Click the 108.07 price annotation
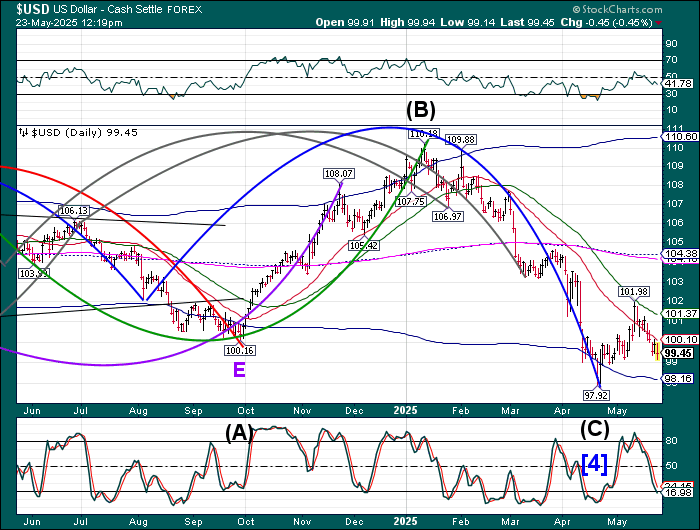700x530 pixels. pos(339,173)
